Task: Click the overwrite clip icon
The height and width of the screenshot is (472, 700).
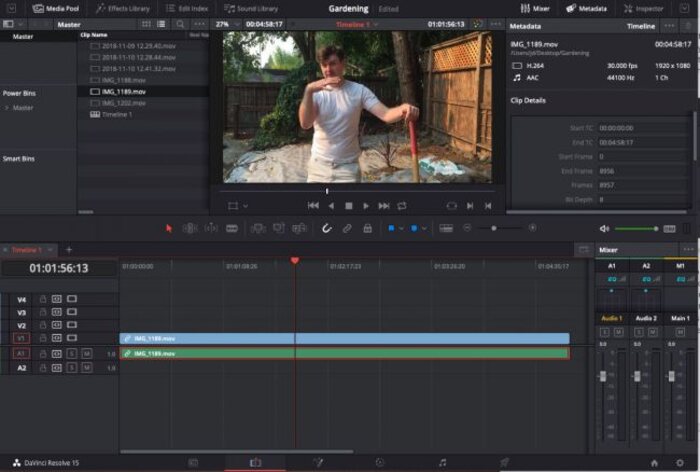Action: 279,229
